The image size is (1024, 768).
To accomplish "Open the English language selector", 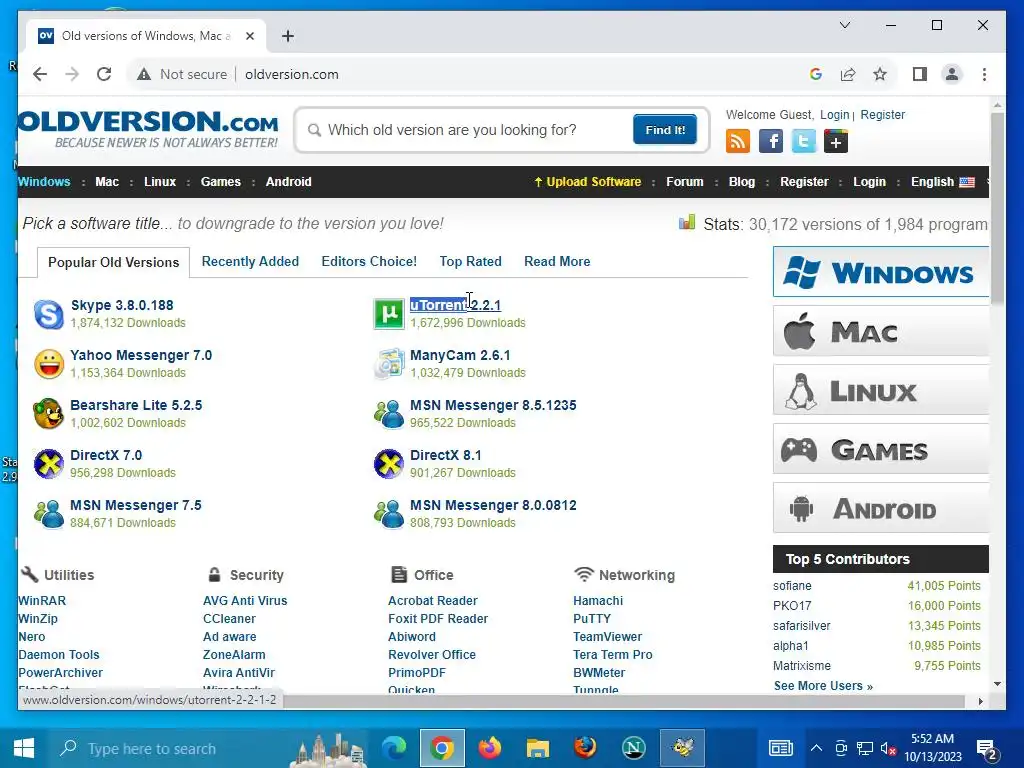I will point(942,182).
